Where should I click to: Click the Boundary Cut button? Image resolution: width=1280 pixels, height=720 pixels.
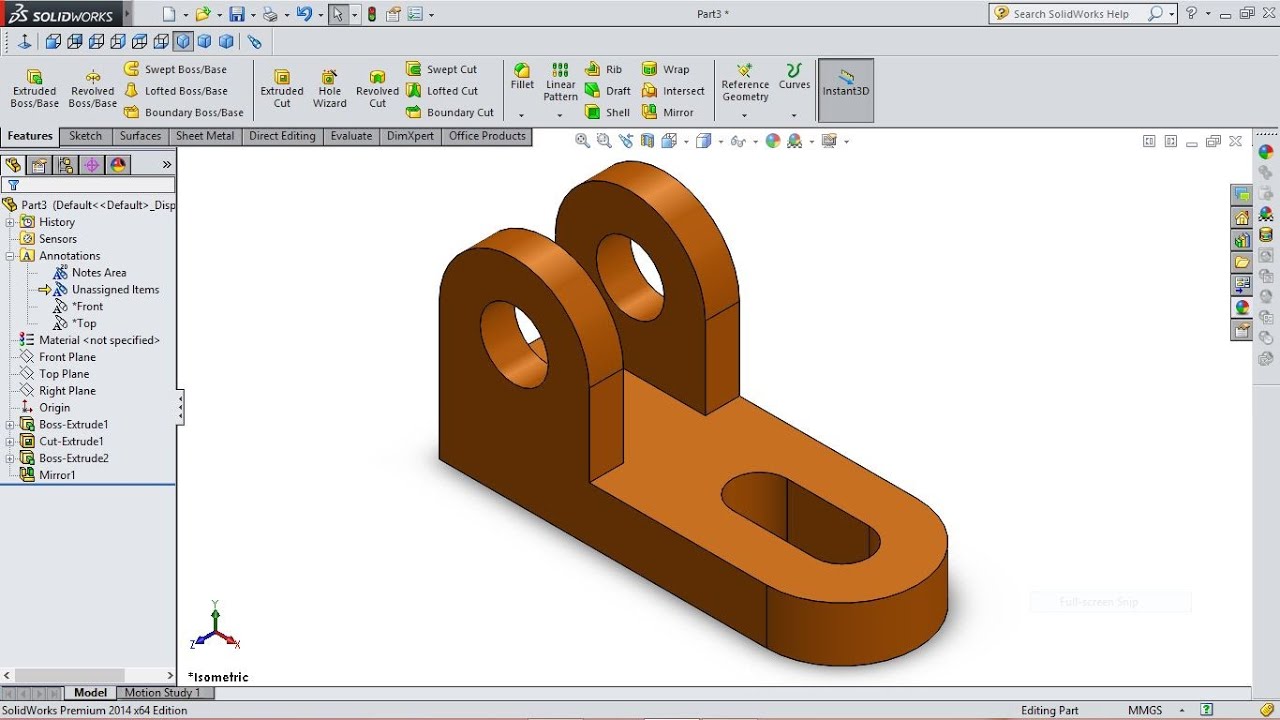click(450, 112)
